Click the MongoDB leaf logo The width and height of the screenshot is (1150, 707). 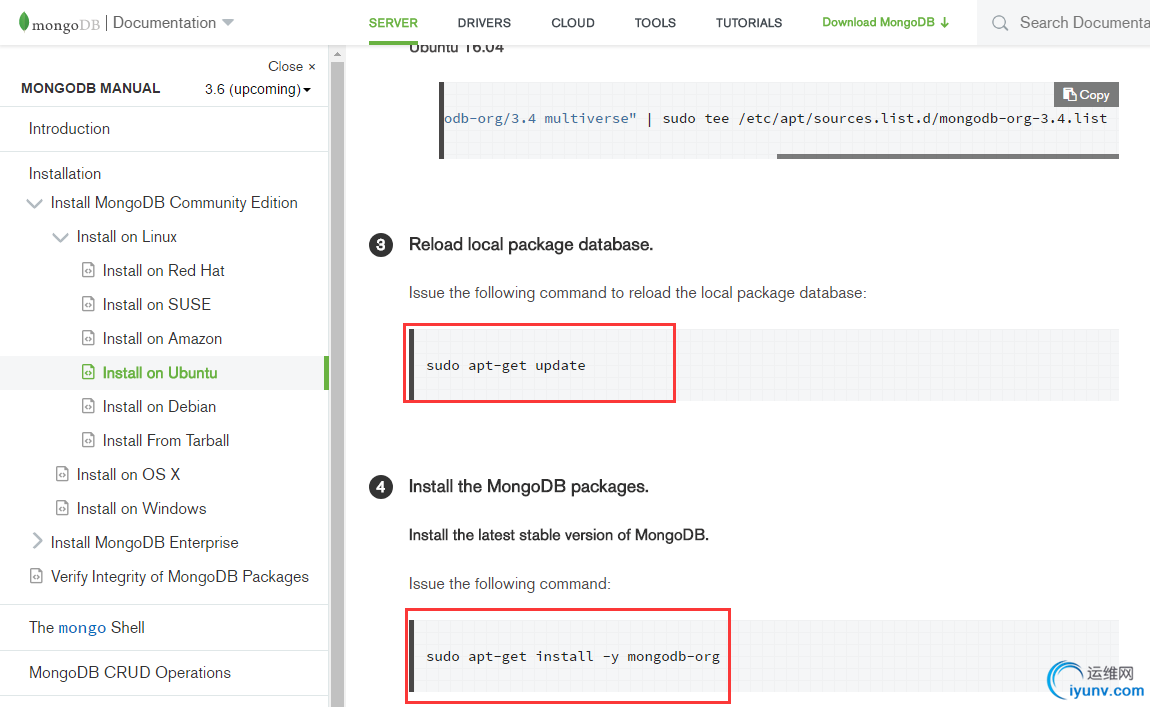[24, 22]
